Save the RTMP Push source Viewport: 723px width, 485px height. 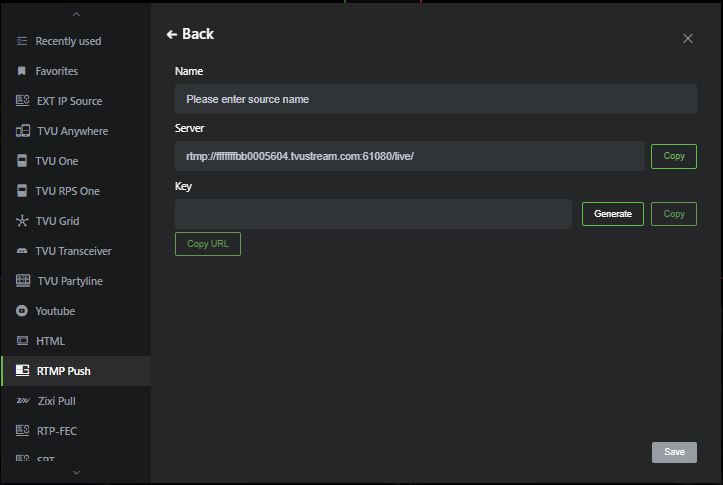click(x=674, y=452)
